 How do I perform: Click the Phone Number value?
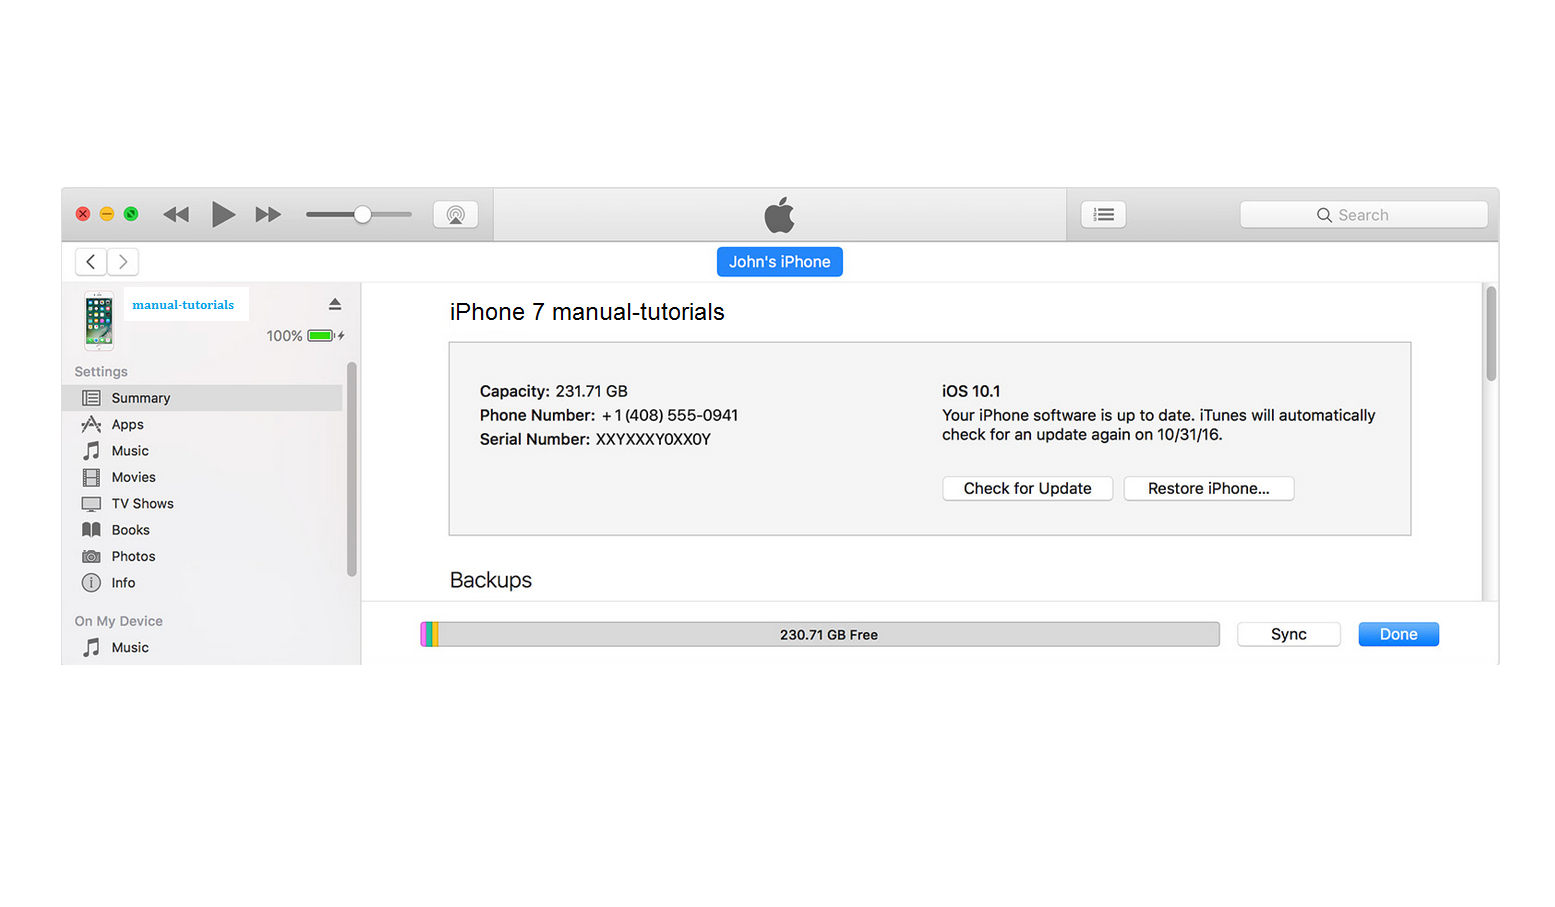coord(670,415)
